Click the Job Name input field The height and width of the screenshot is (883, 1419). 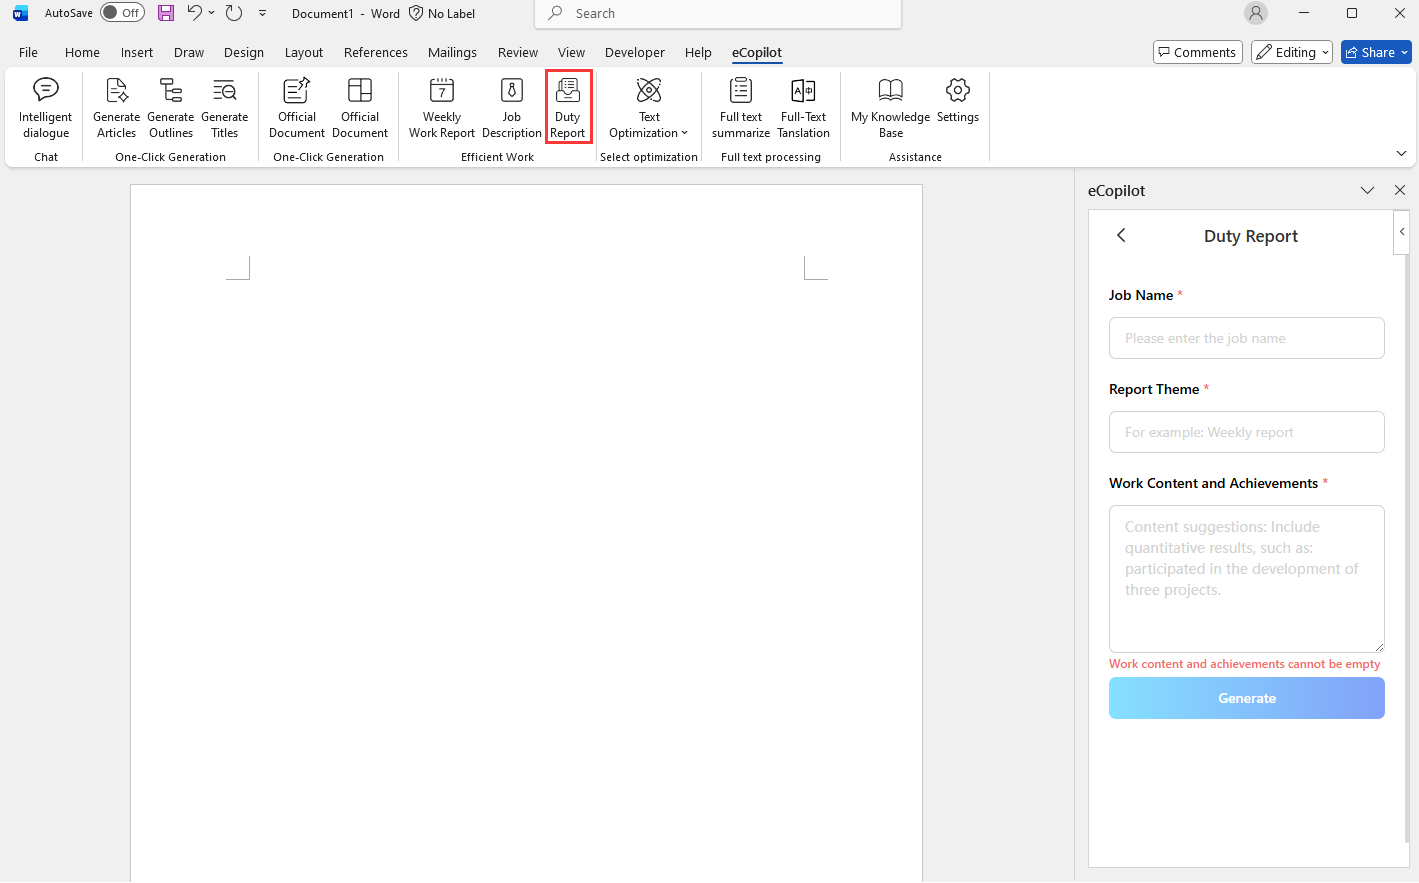1246,338
